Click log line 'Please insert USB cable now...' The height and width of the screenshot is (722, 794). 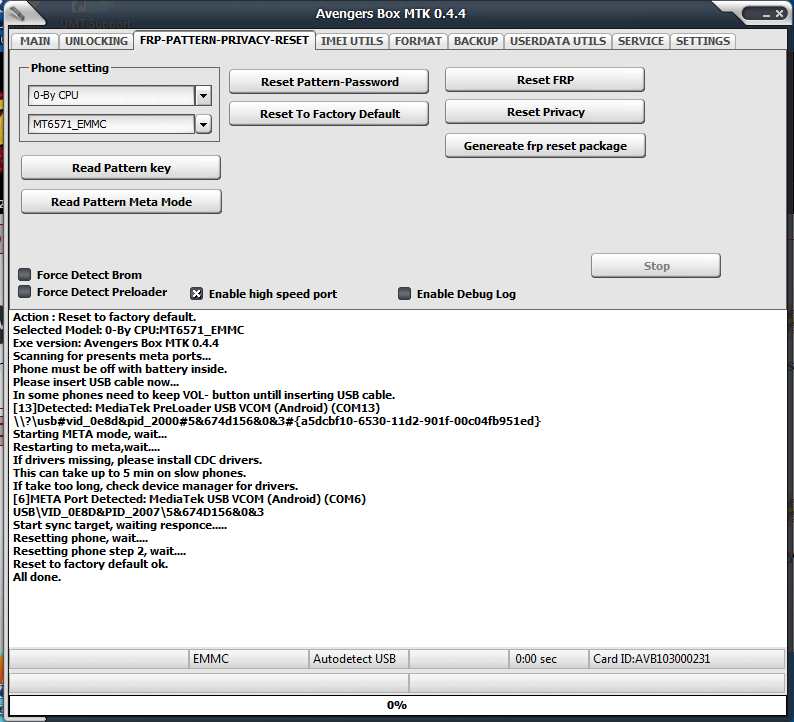[x=96, y=382]
